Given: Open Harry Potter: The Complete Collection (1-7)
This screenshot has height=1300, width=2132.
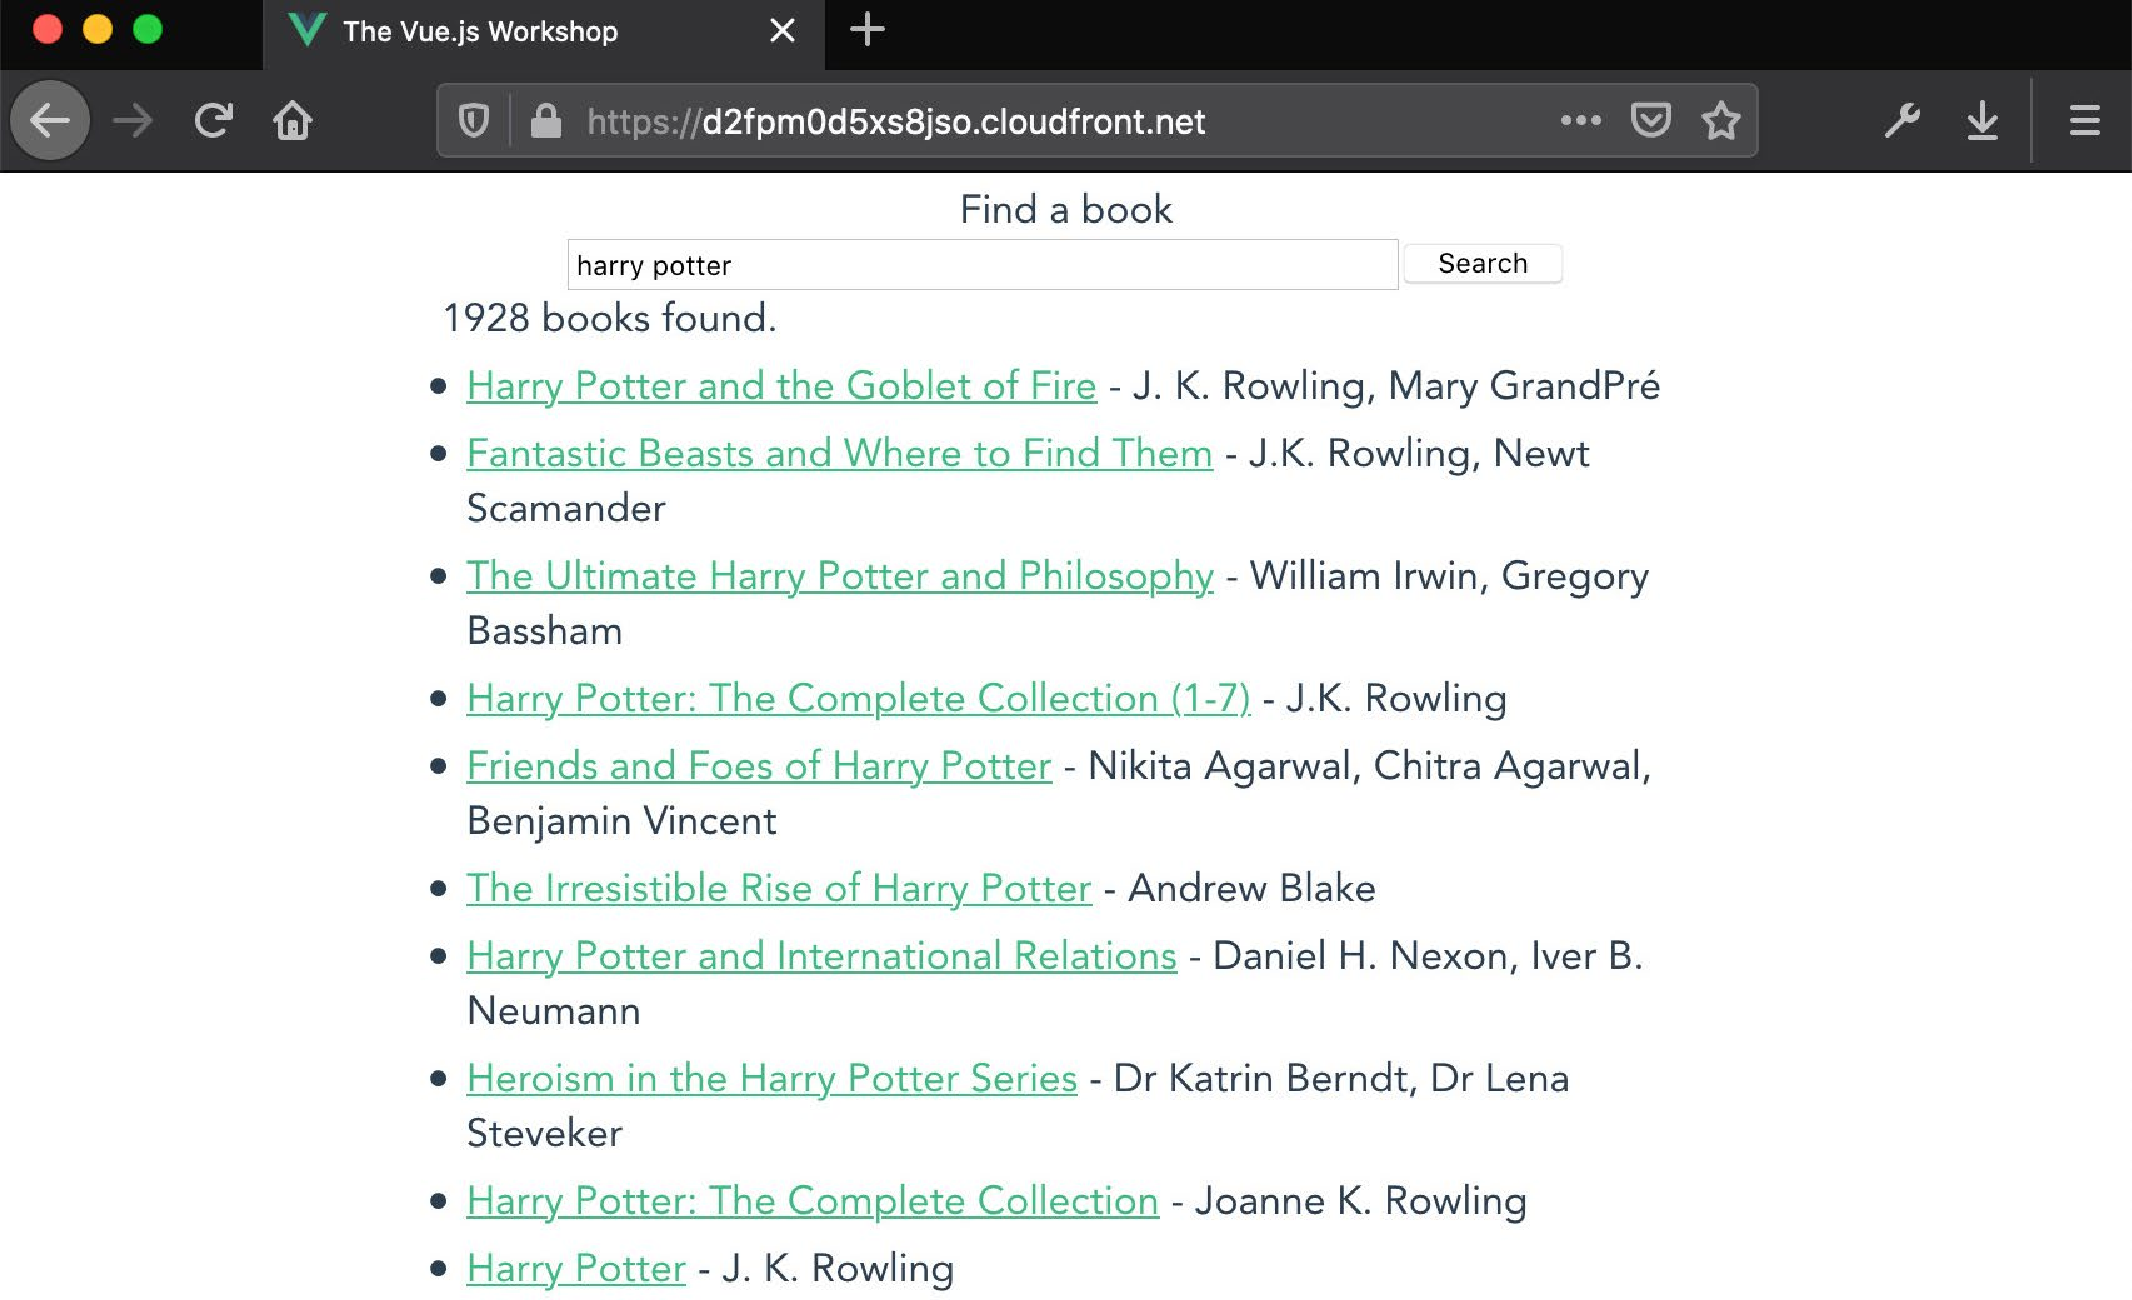Looking at the screenshot, I should pos(858,698).
